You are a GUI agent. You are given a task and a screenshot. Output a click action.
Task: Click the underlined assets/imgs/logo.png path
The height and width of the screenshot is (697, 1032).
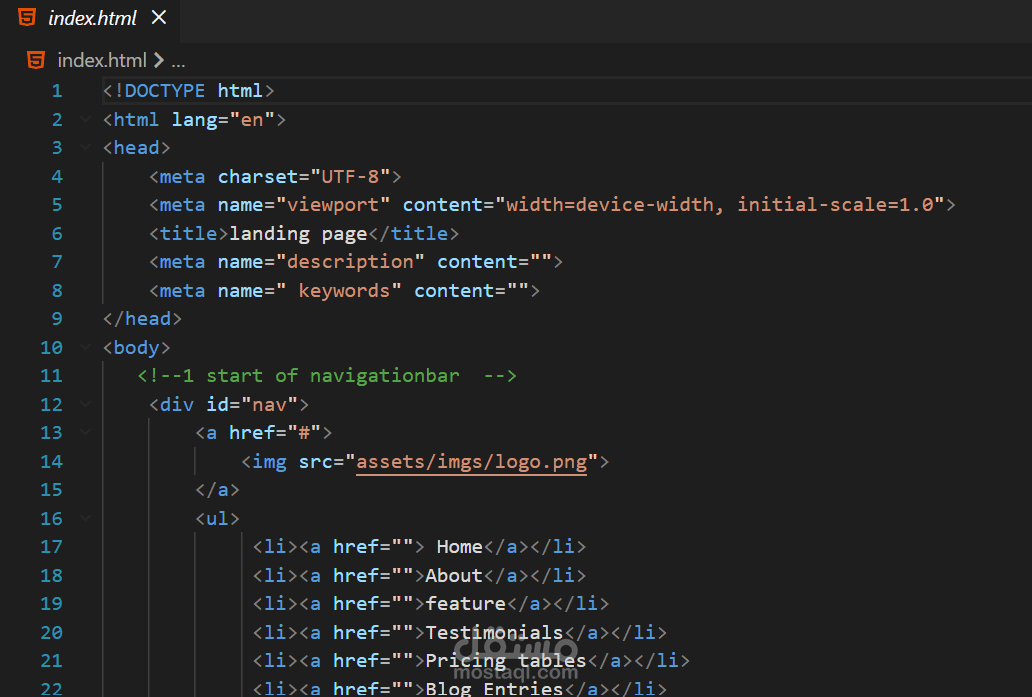tap(470, 461)
